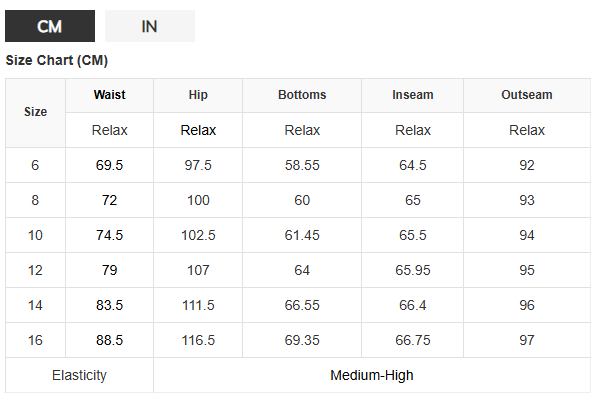
Task: Select the Hip column header
Action: click(x=198, y=95)
